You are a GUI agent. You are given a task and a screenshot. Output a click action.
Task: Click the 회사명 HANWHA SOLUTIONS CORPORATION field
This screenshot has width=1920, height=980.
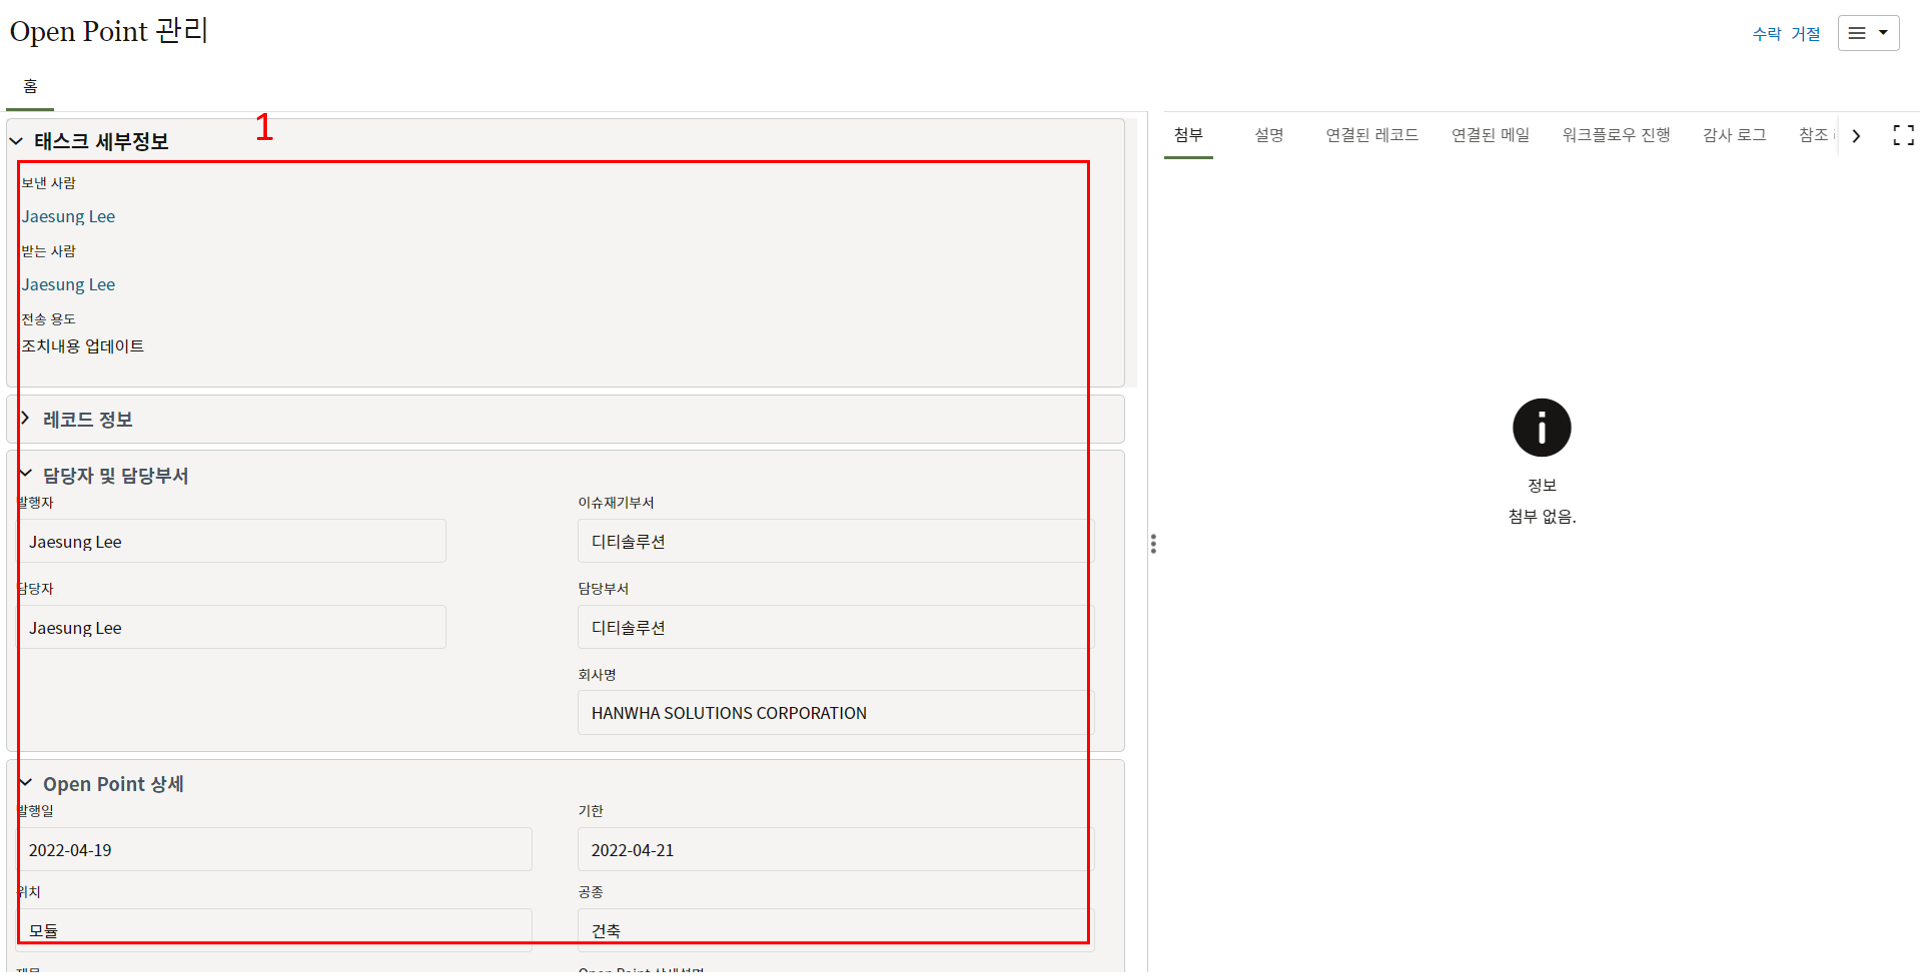[x=834, y=713]
